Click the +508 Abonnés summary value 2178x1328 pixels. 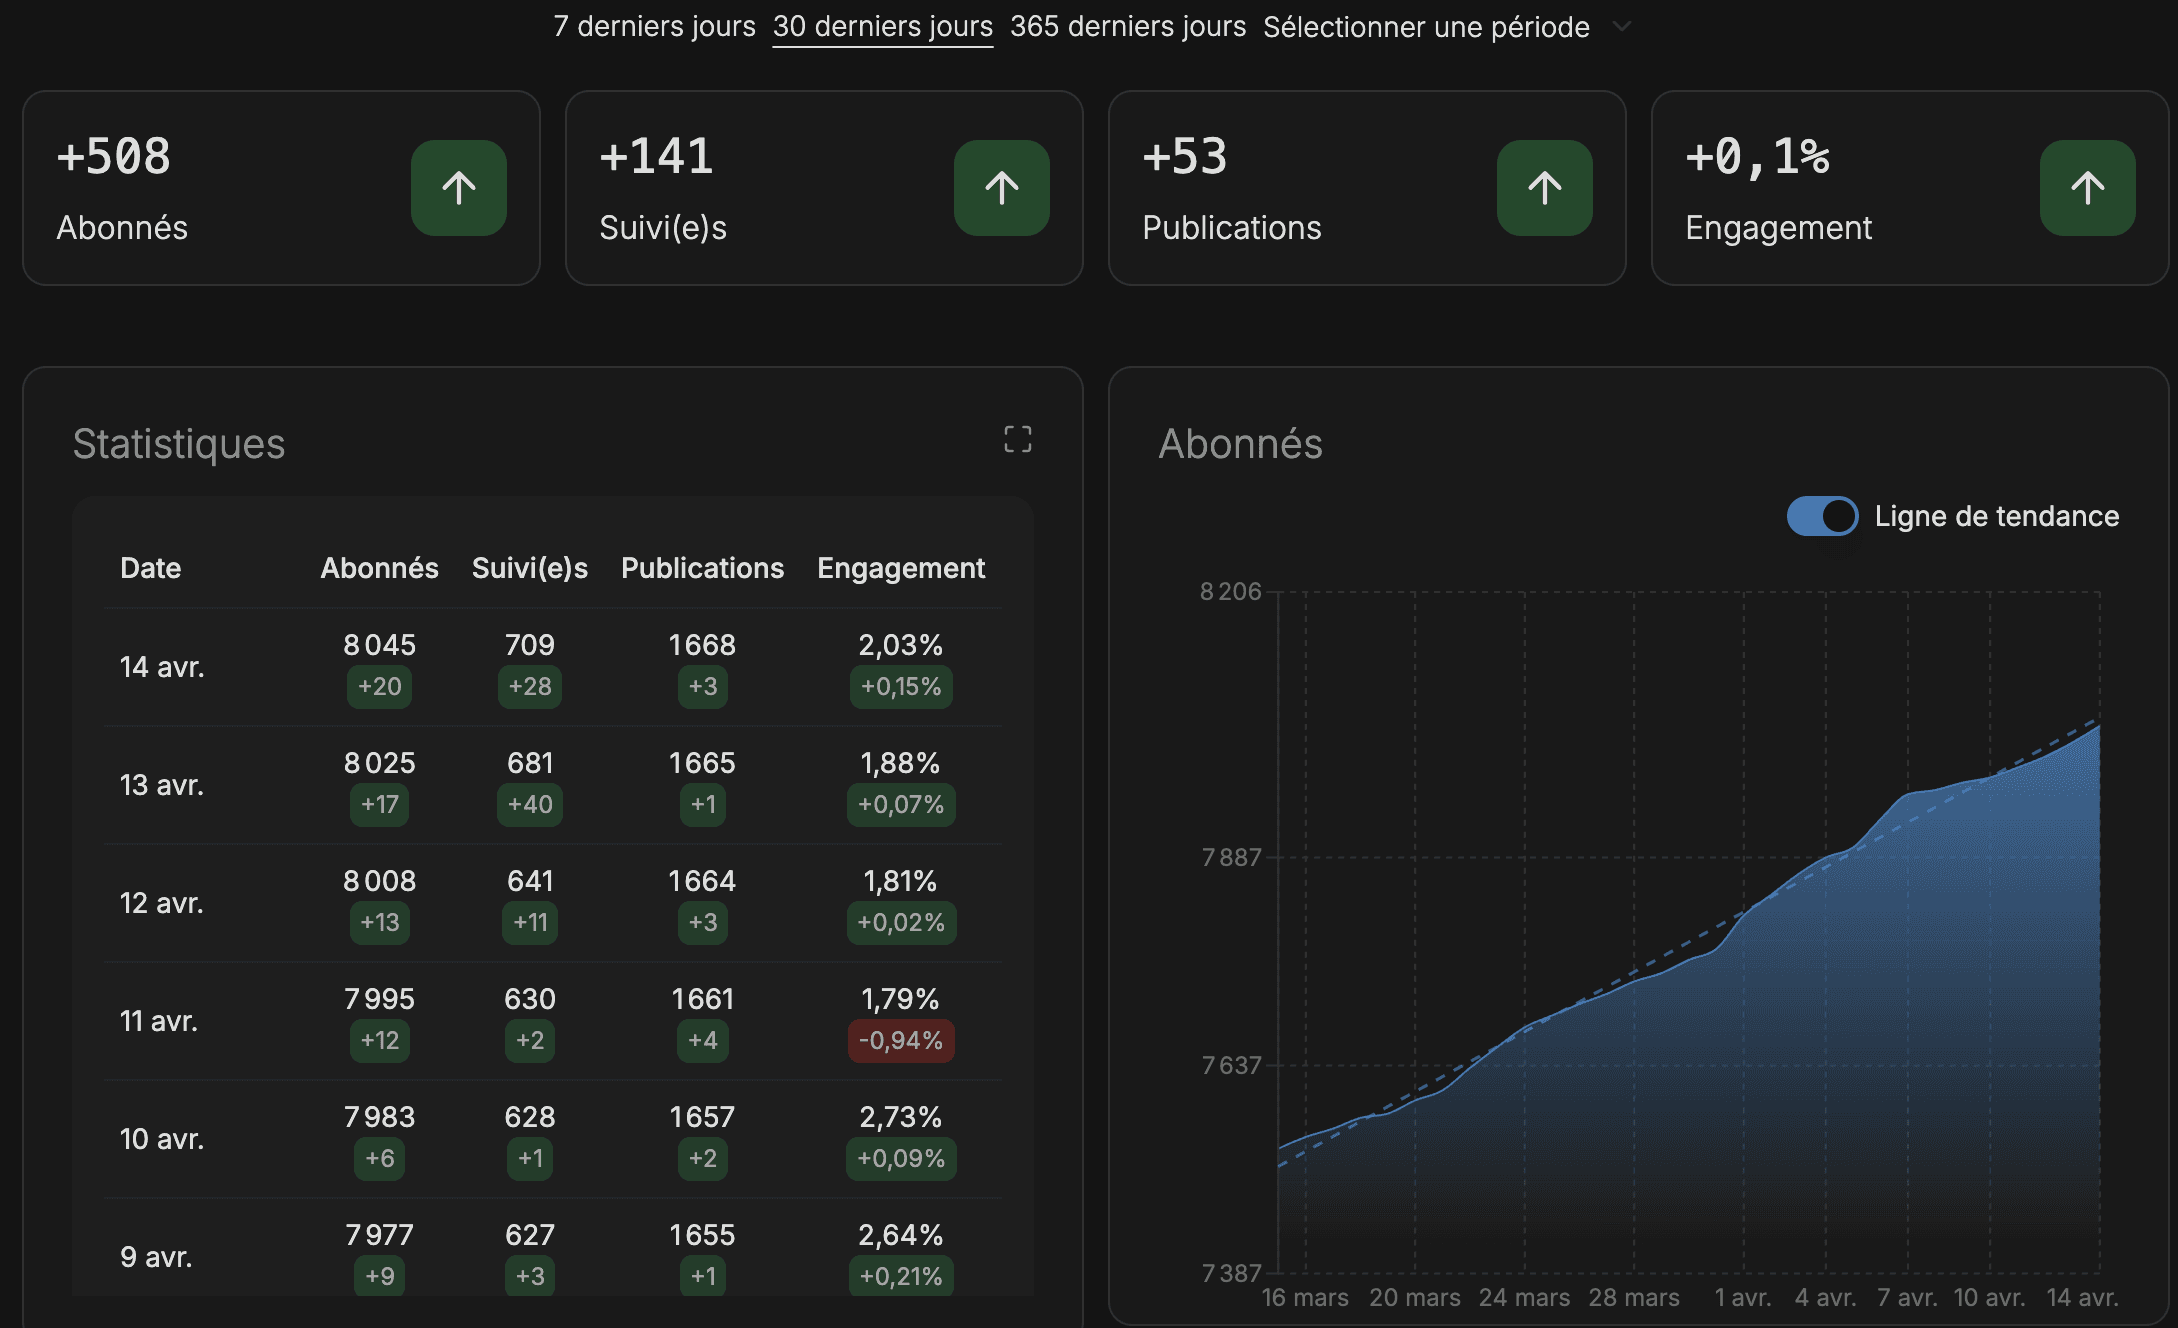(113, 157)
